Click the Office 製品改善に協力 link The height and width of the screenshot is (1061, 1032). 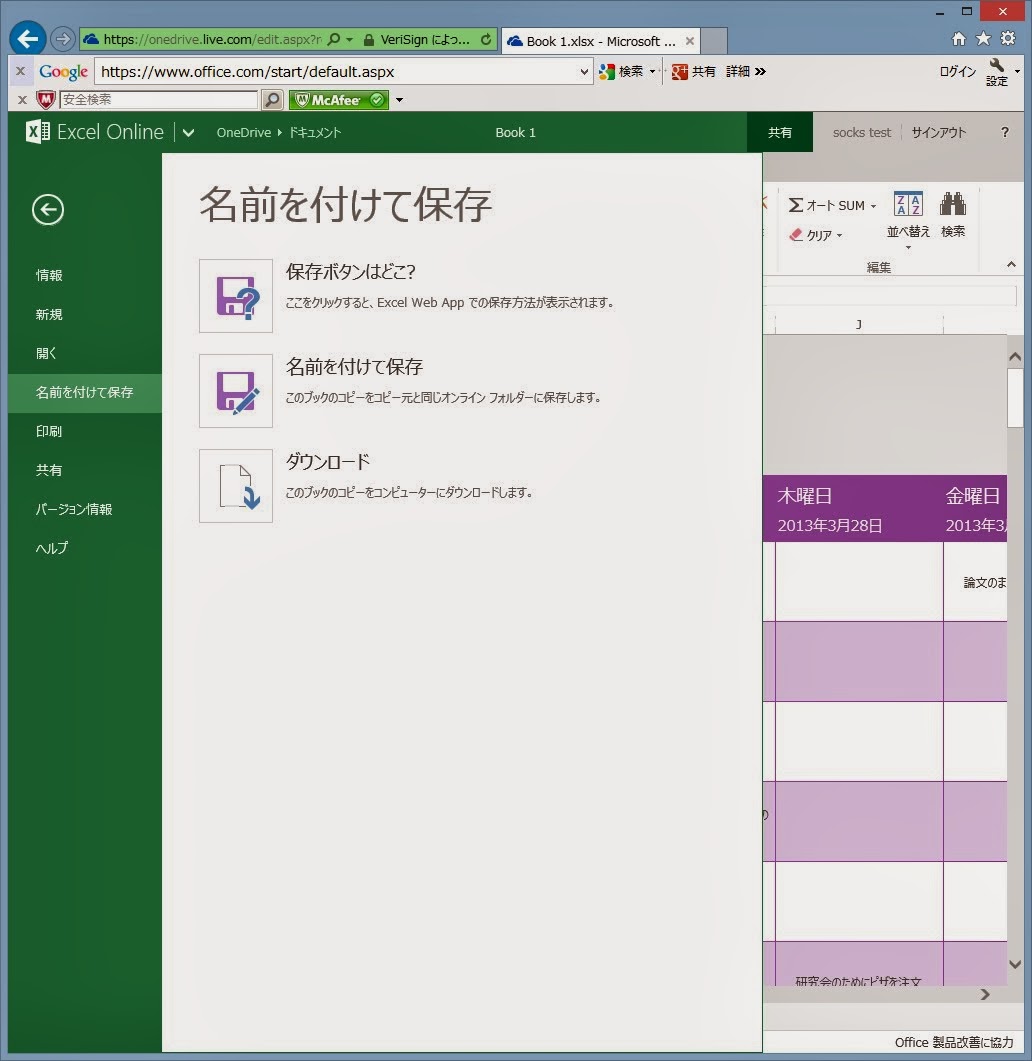click(954, 1042)
